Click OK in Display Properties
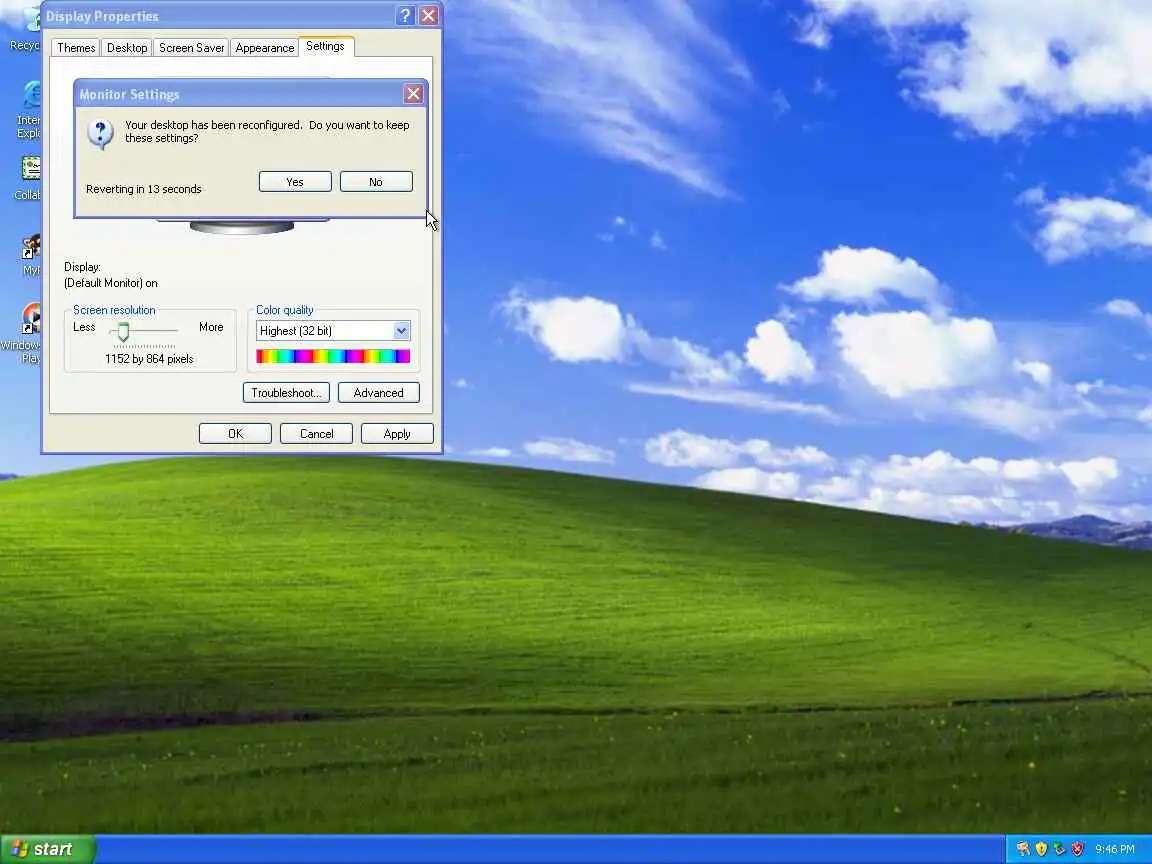This screenshot has width=1152, height=864. [x=235, y=433]
